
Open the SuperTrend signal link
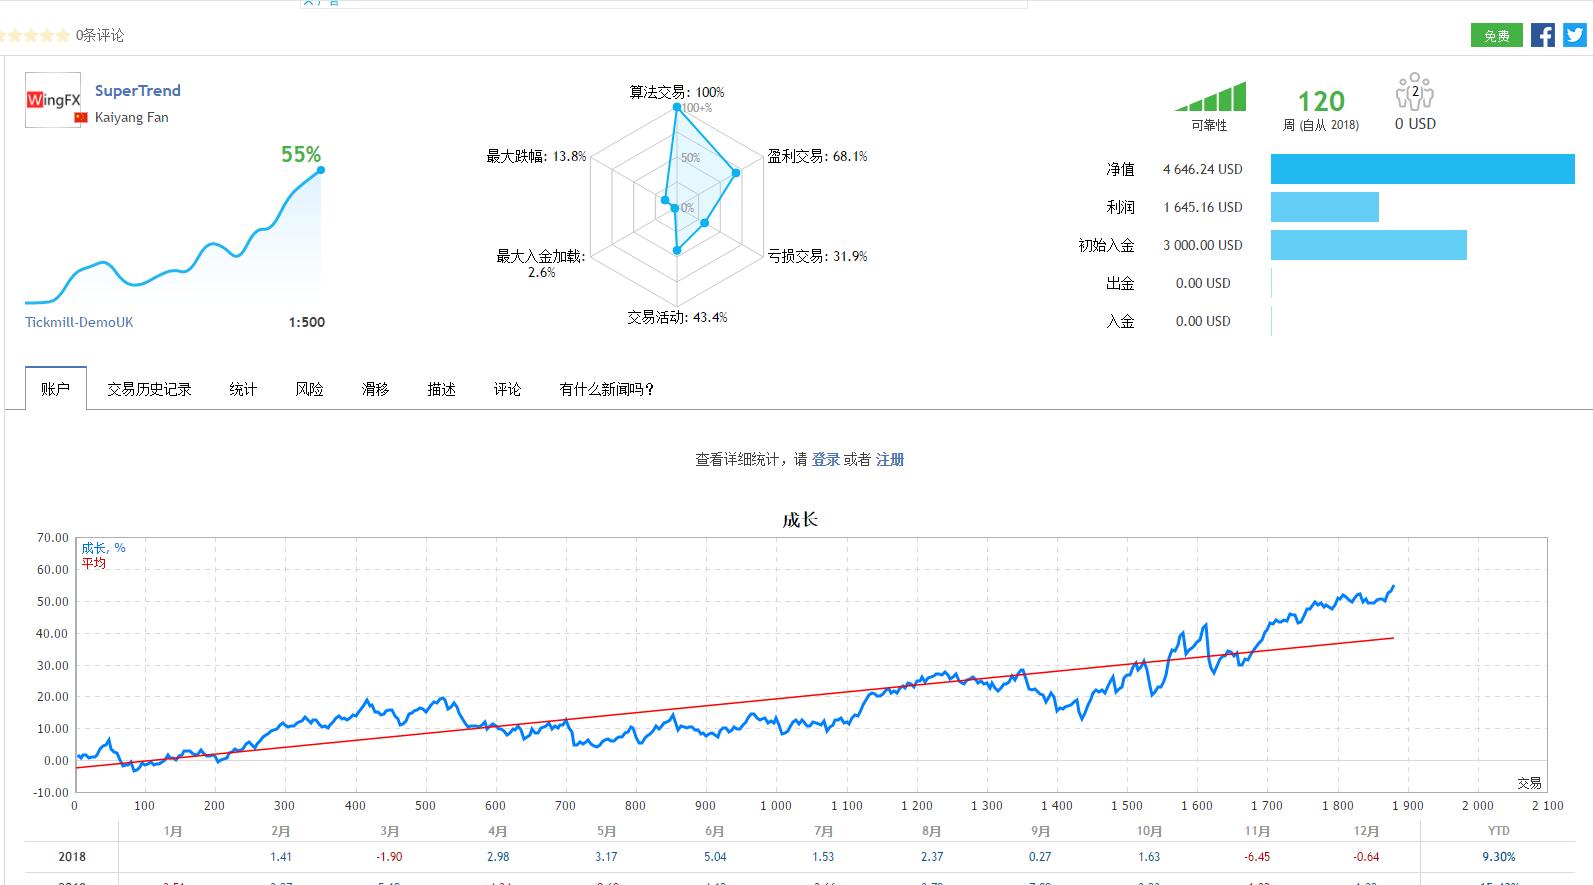pyautogui.click(x=138, y=90)
